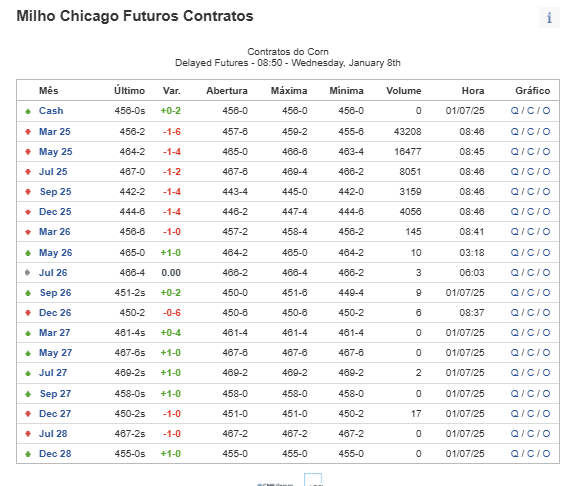Click the red down arrow beside Dec 27
Screen dimensions: 566x486
tap(28, 414)
